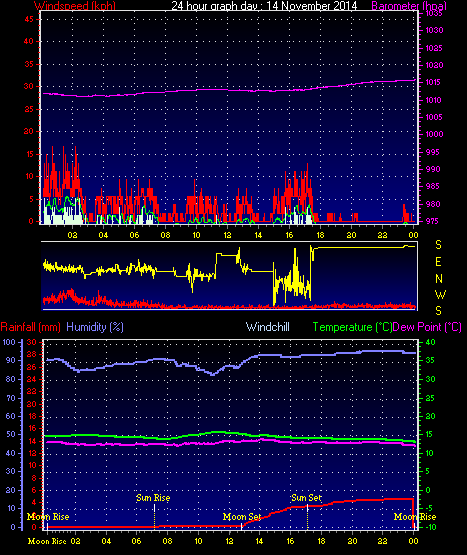Click the 40 temperature scale value
The width and height of the screenshot is (467, 555).
pos(430,342)
